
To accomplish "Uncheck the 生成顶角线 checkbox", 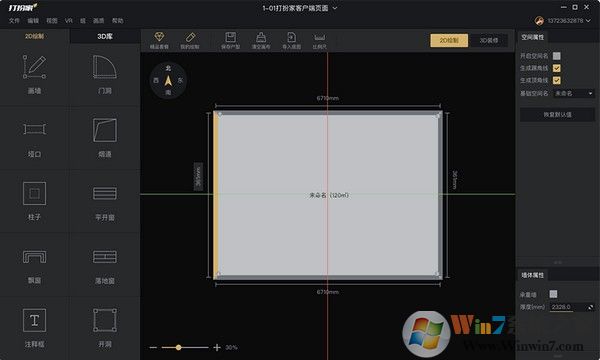I will (x=557, y=80).
